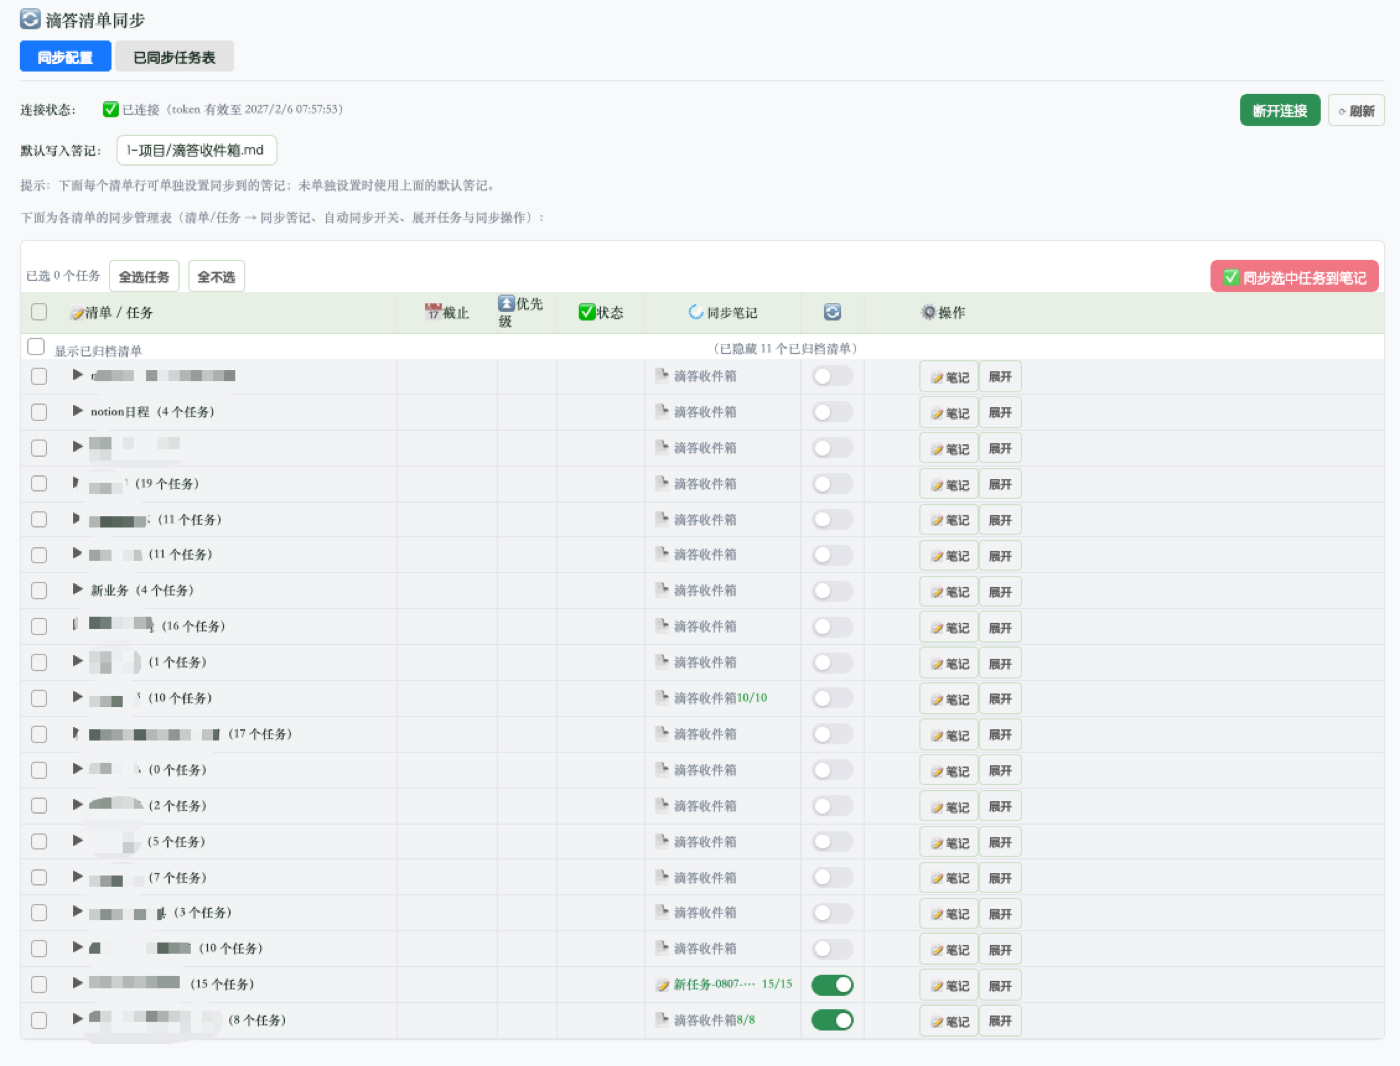Viewport: 1400px width, 1066px height.
Task: Expand the list with 17 个任务
Action: tap(76, 733)
